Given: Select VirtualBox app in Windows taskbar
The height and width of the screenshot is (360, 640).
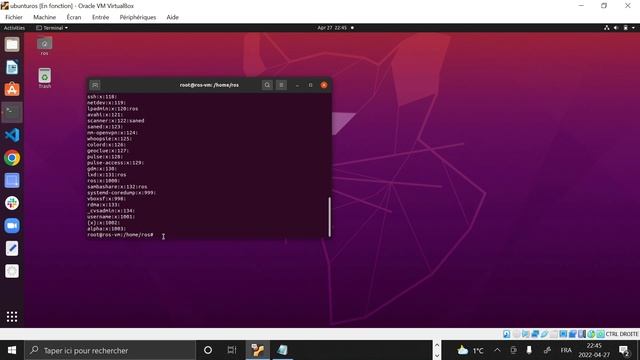Looking at the screenshot, I should pyautogui.click(x=258, y=350).
